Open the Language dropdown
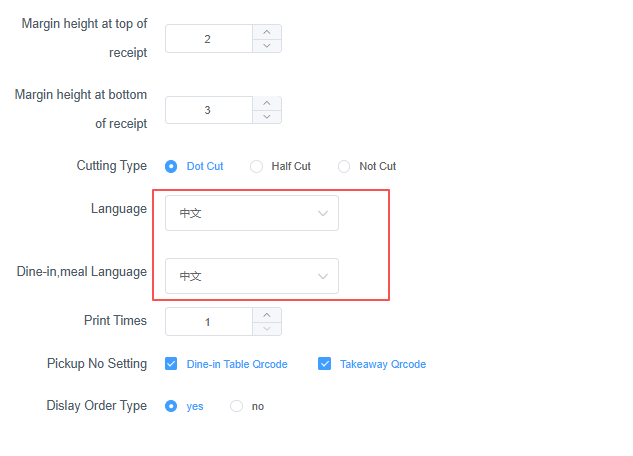633x456 pixels. pyautogui.click(x=251, y=213)
